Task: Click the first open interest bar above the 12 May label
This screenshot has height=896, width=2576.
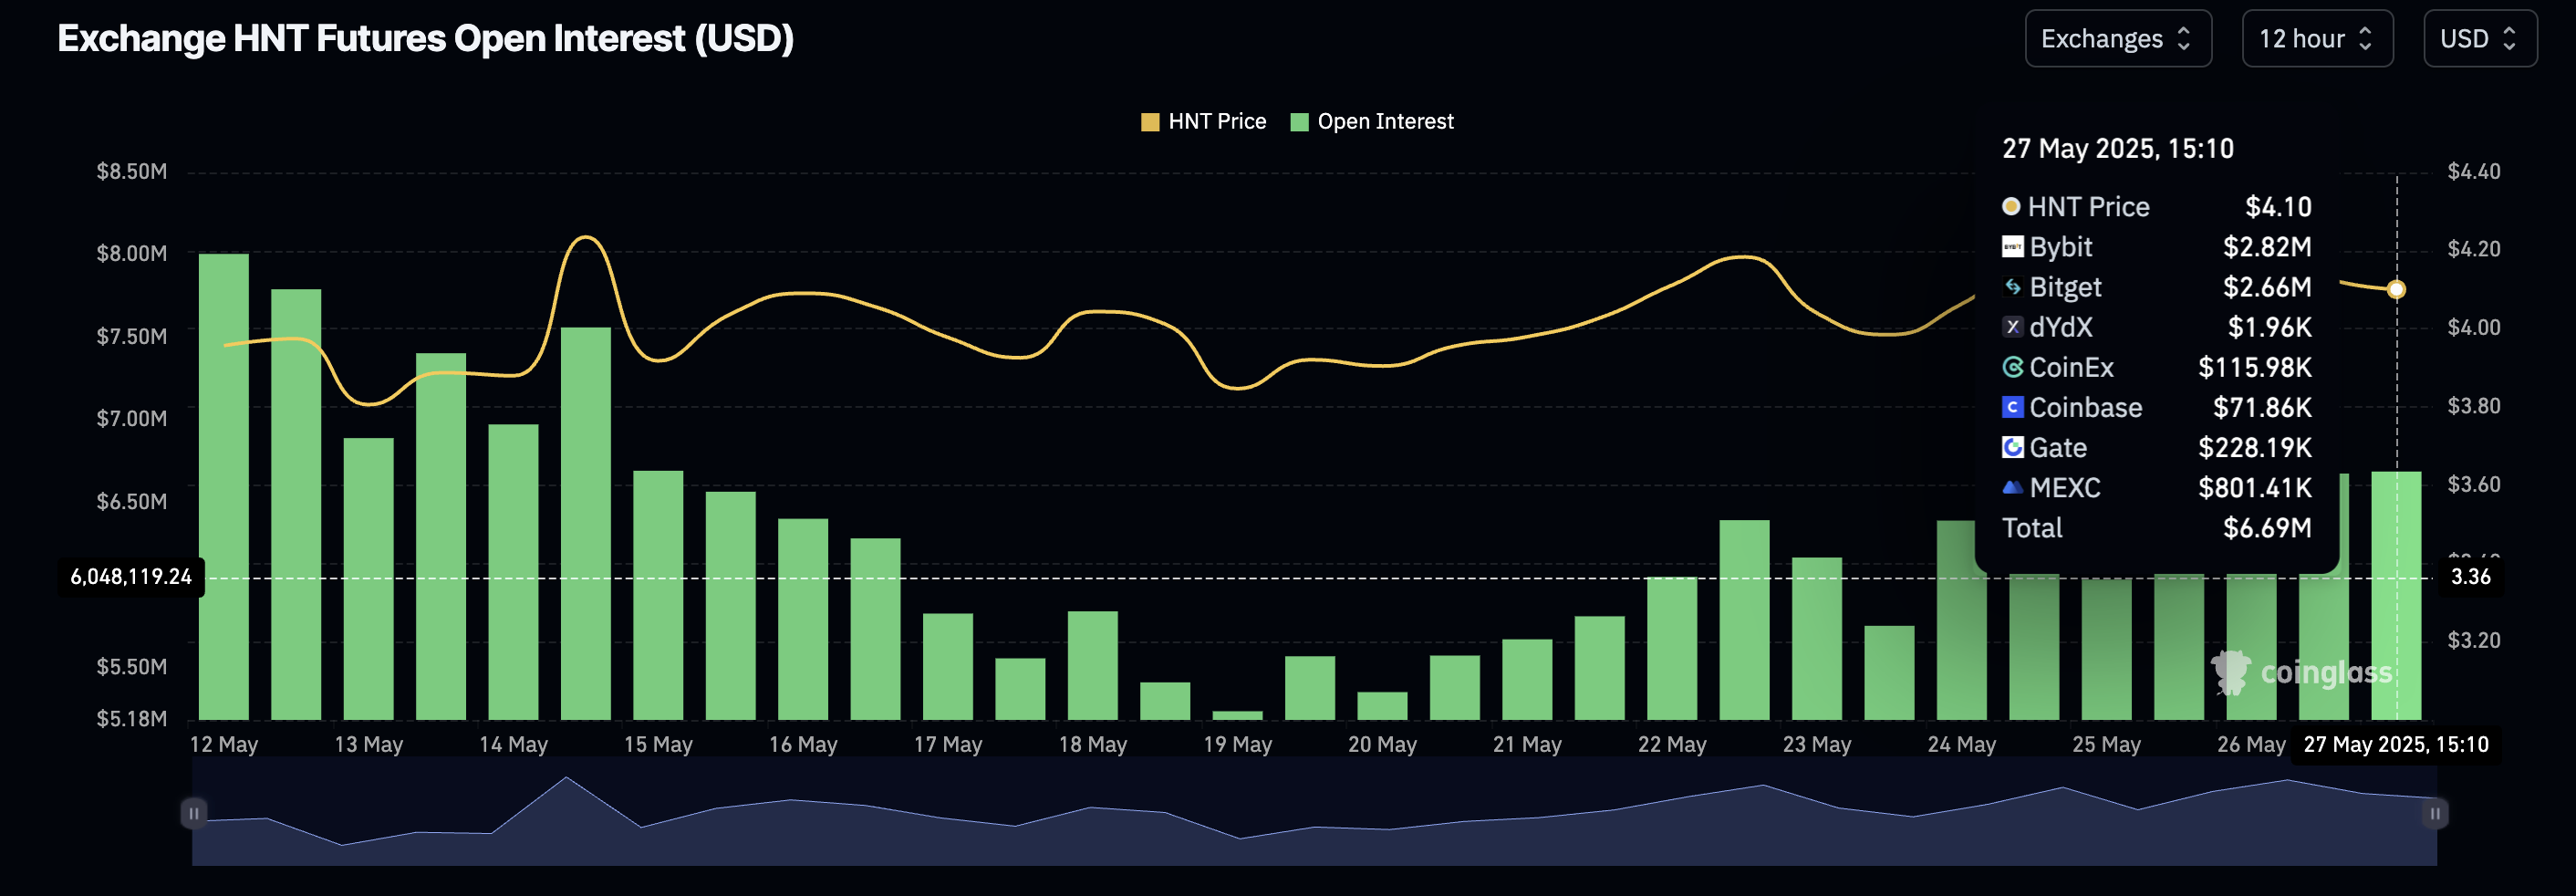Action: pyautogui.click(x=224, y=486)
